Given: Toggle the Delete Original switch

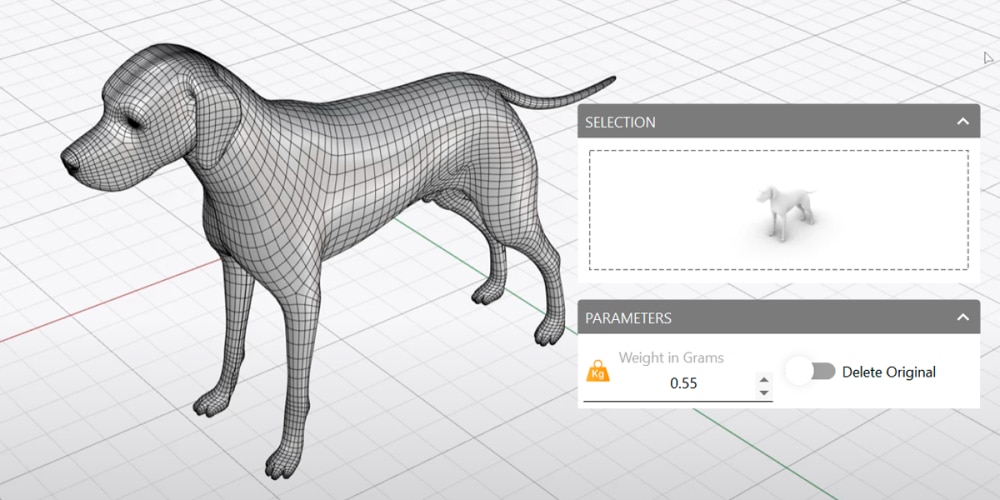Looking at the screenshot, I should coord(810,372).
